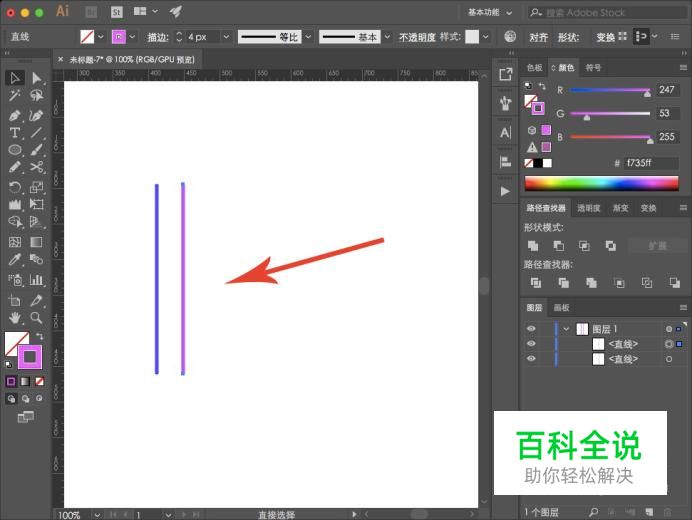This screenshot has width=692, height=520.
Task: Switch to the 画板 tab
Action: [x=562, y=308]
